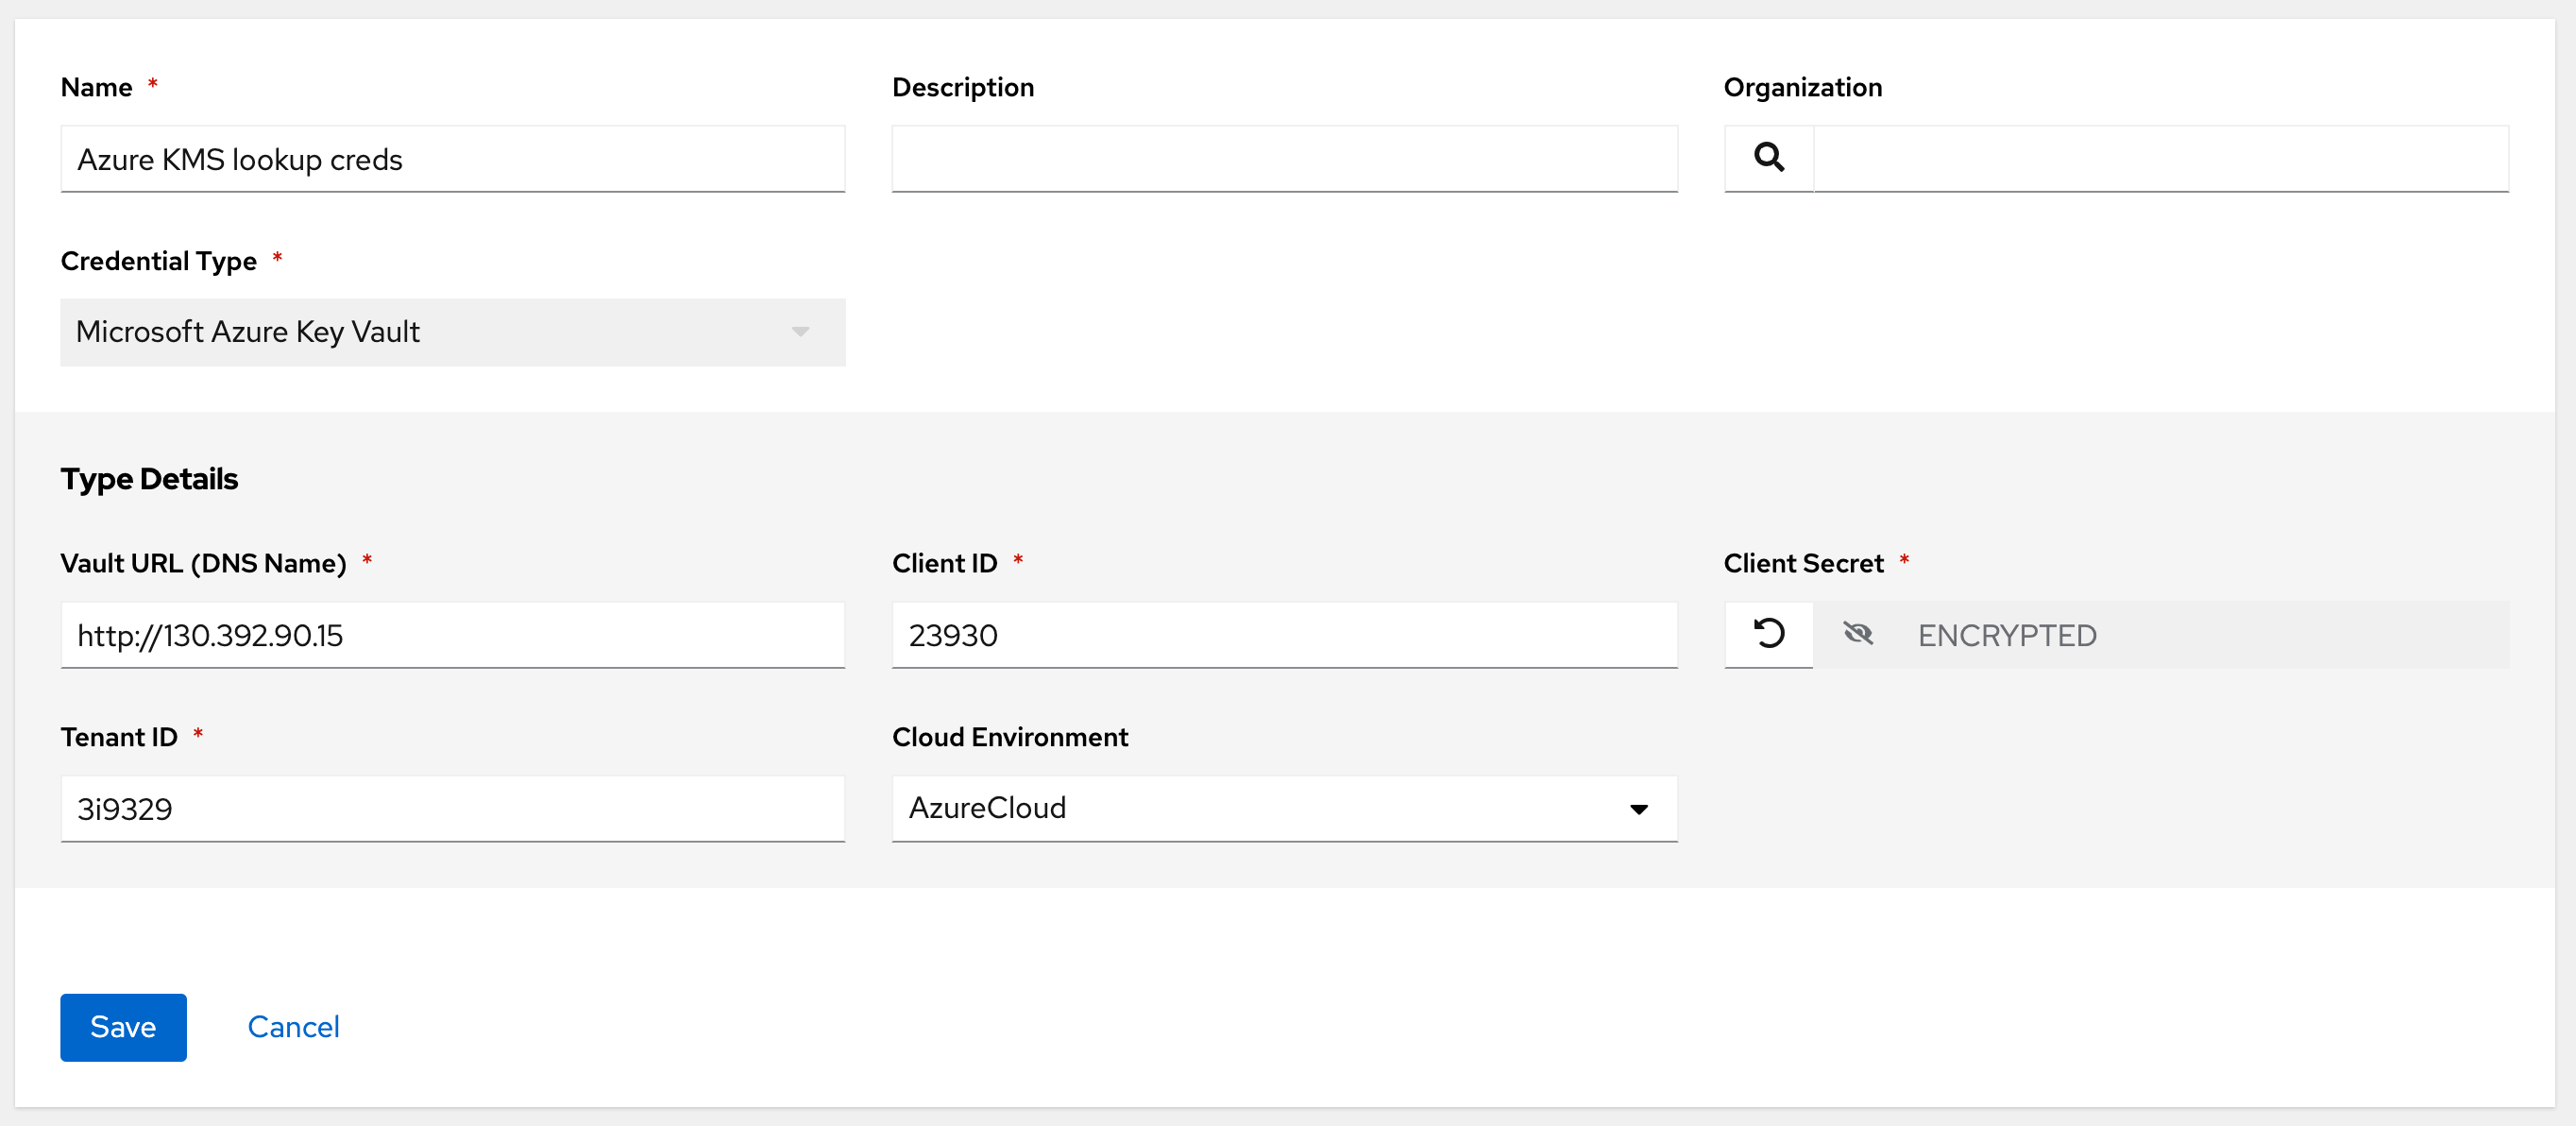Click the Organization search magnifier icon

(x=1768, y=158)
